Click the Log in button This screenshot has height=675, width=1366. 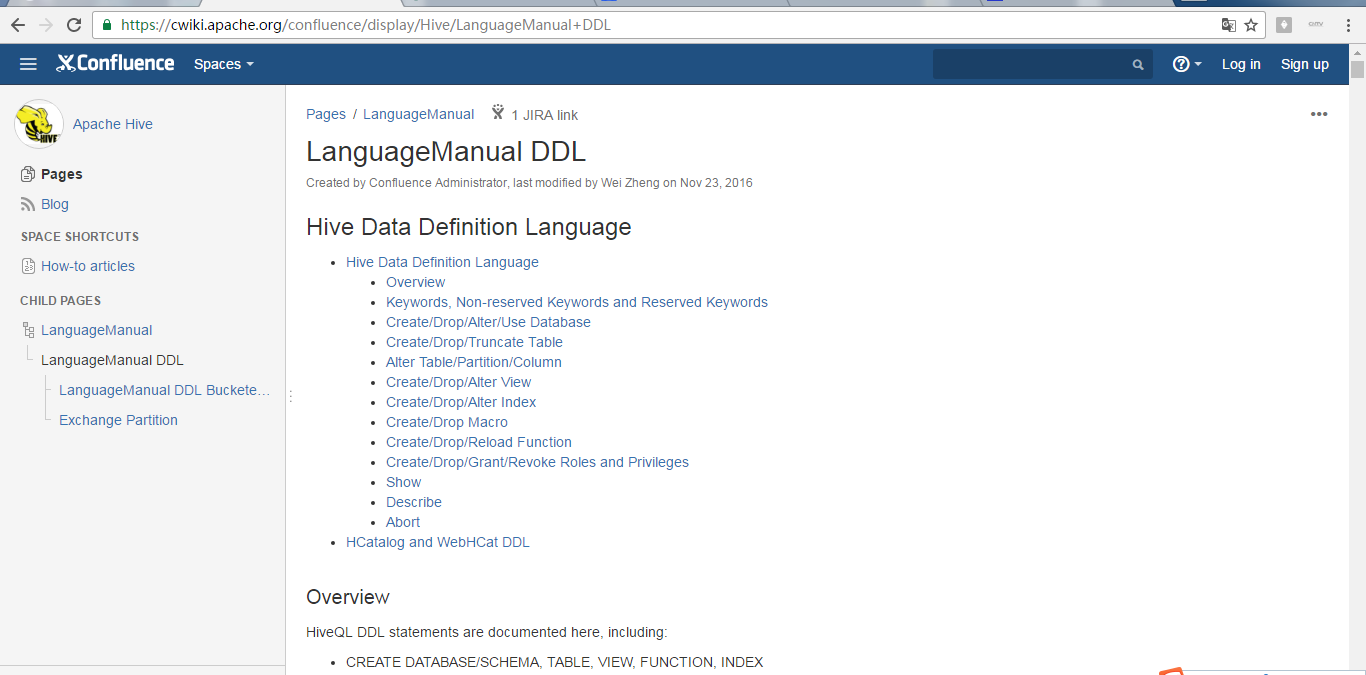tap(1241, 63)
